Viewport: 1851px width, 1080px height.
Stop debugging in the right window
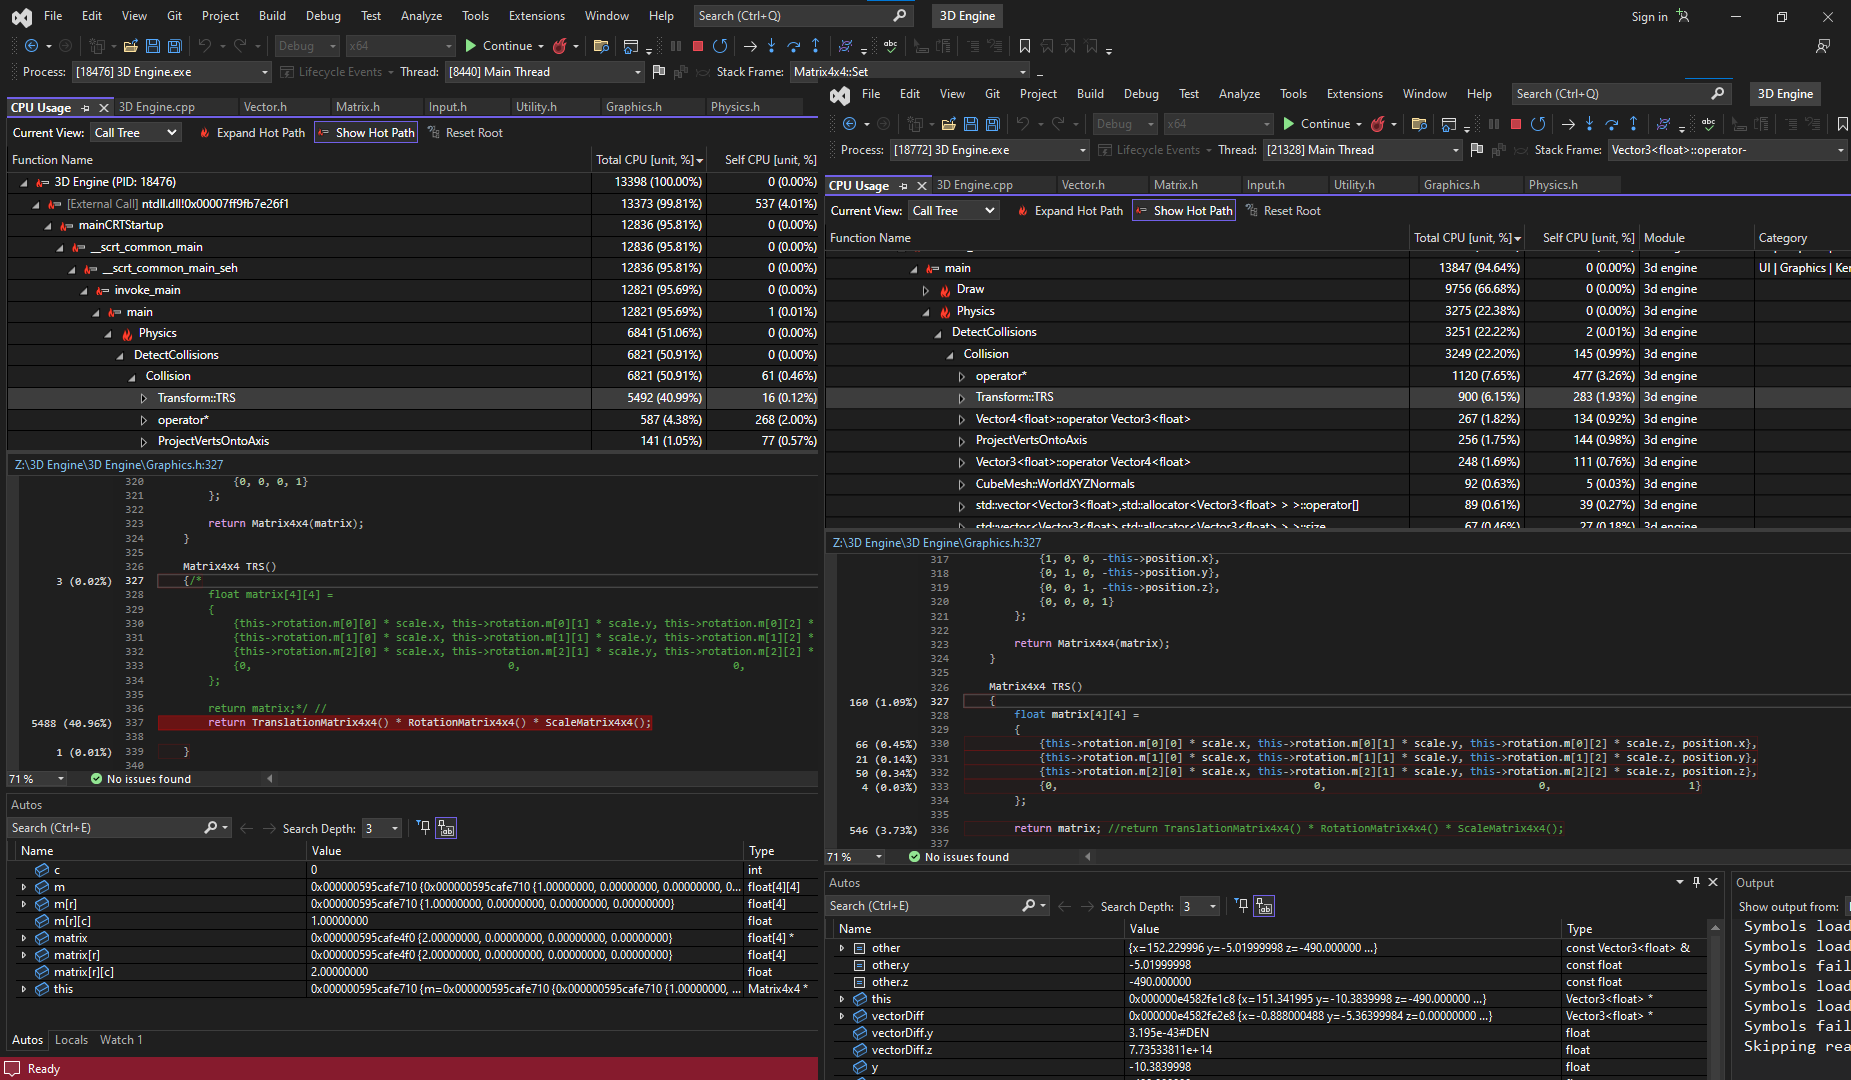tap(1516, 124)
